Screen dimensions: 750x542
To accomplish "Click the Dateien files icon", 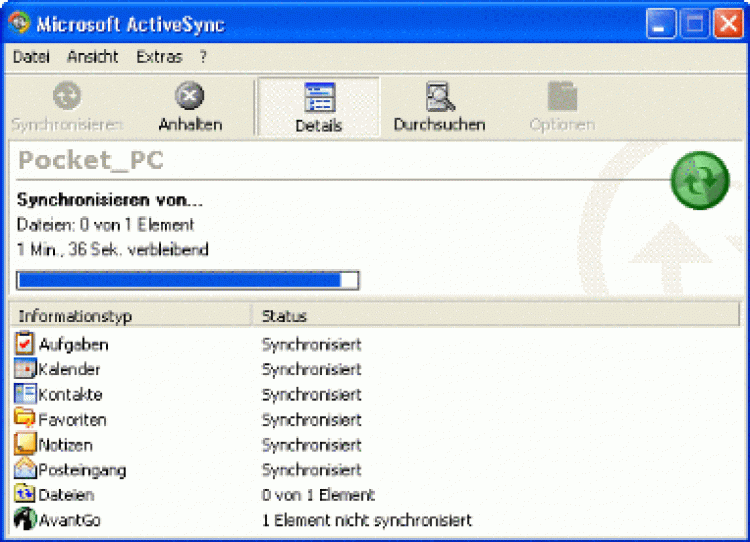I will (26, 494).
